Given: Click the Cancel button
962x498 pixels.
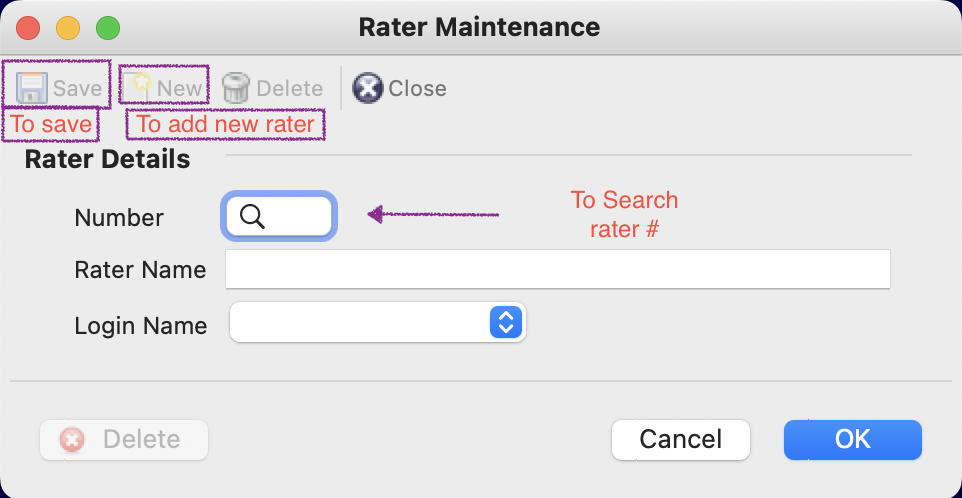Looking at the screenshot, I should point(680,440).
